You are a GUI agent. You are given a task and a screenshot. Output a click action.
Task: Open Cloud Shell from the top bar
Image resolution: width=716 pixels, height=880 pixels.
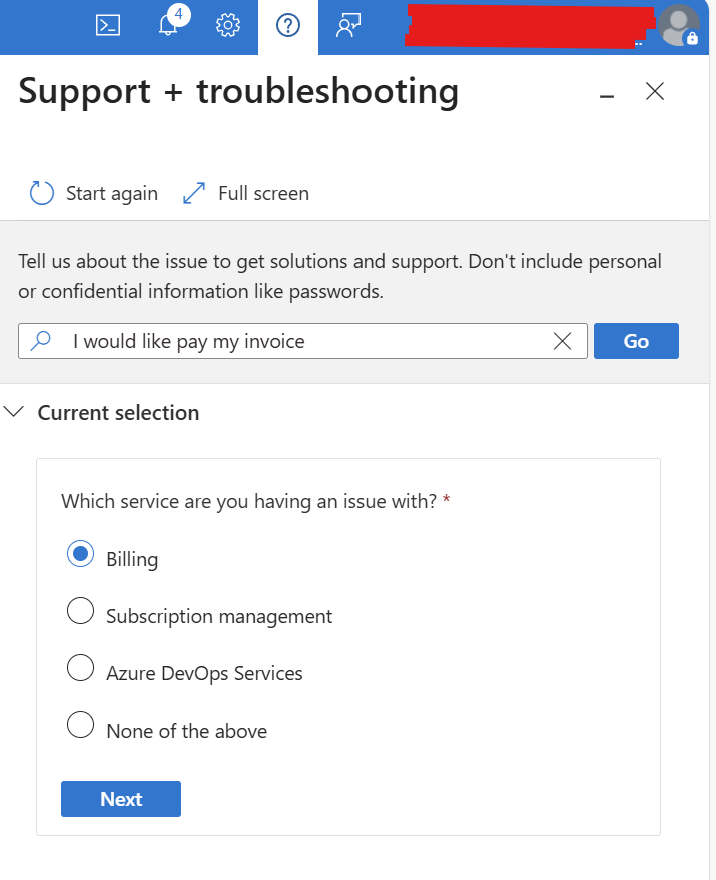[x=108, y=25]
